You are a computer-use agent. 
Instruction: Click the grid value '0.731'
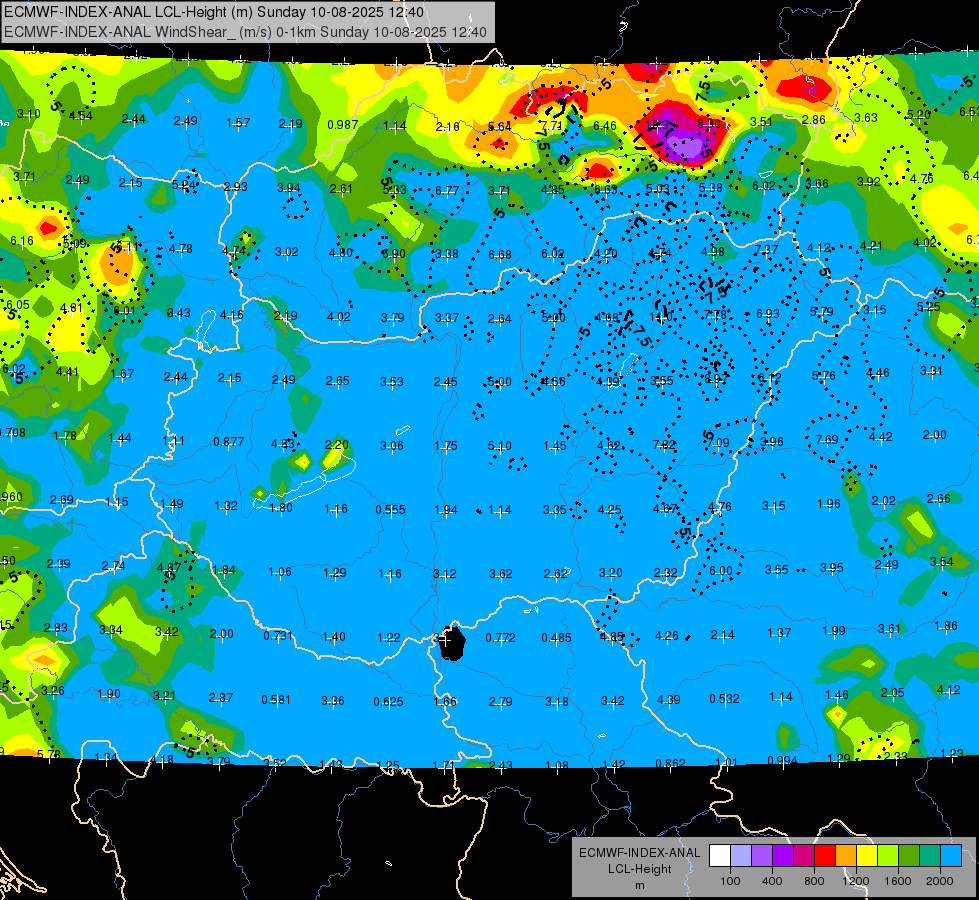point(278,635)
